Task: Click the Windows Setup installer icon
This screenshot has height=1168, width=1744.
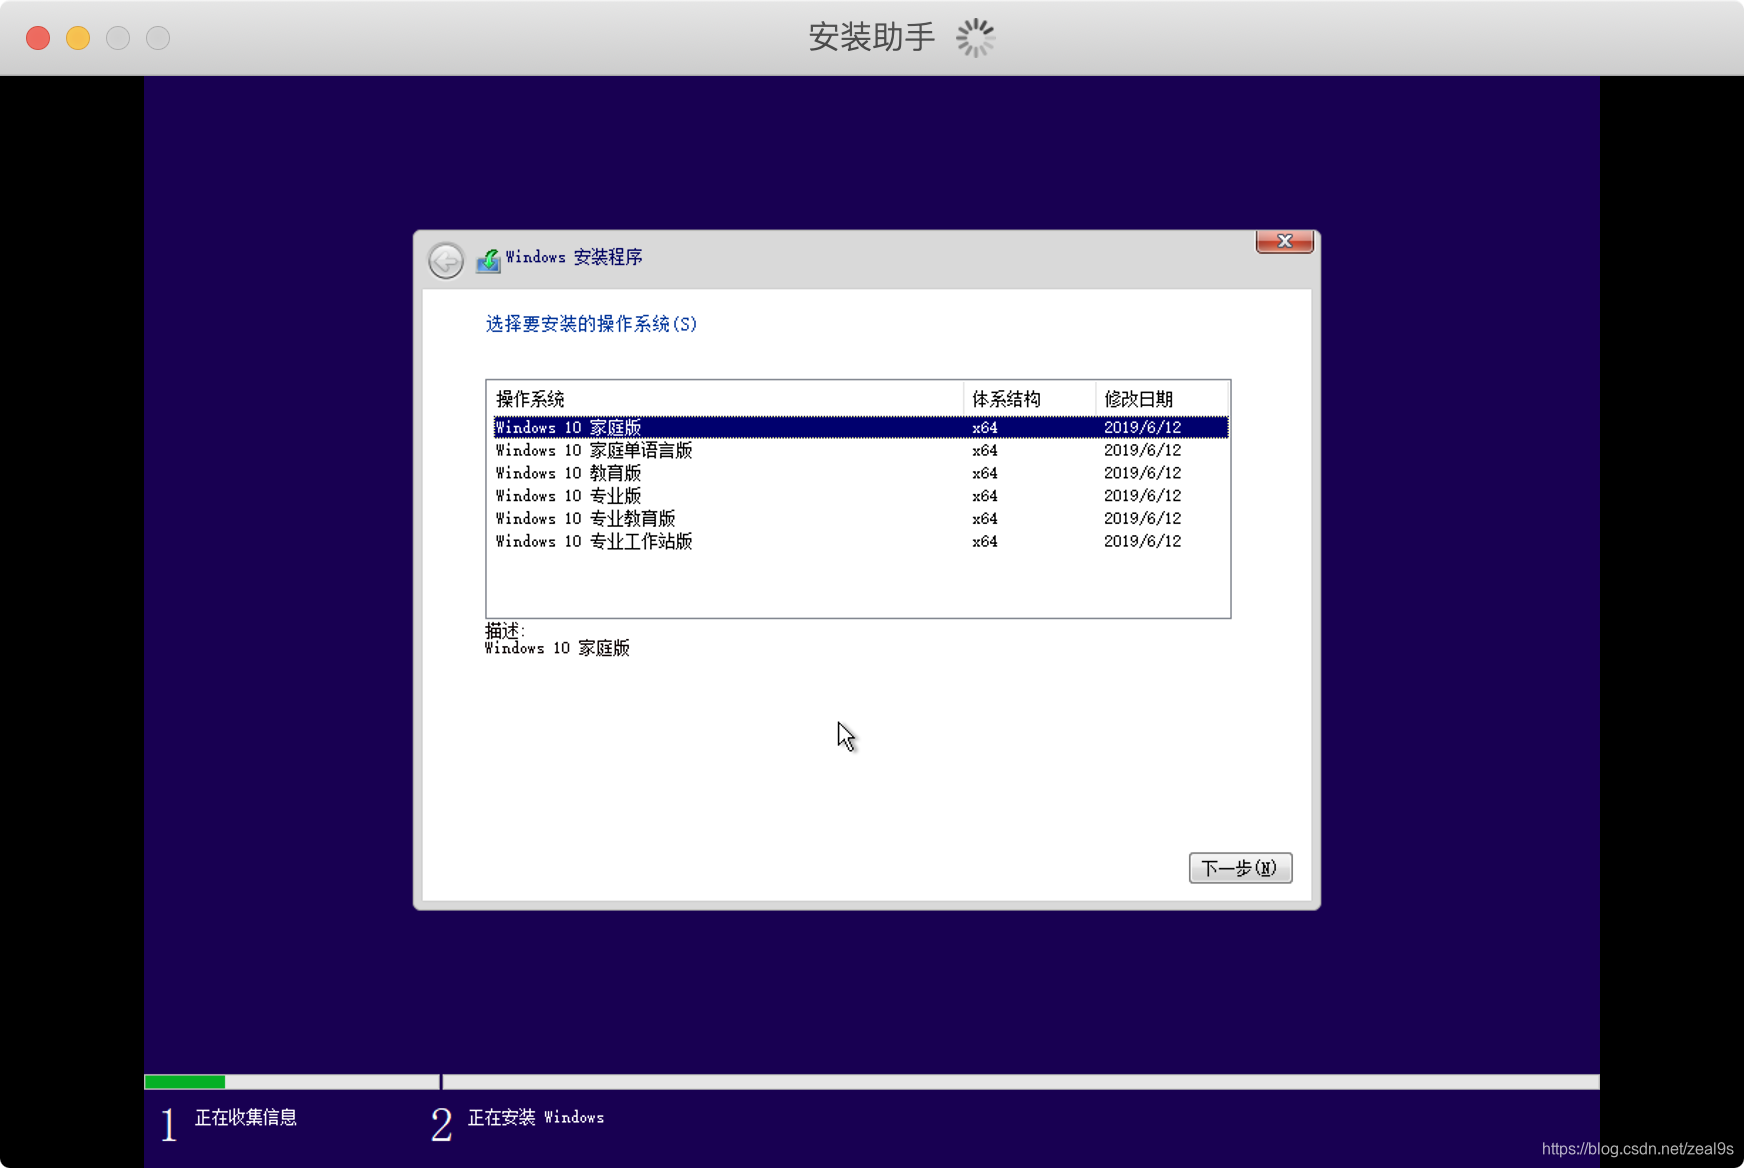Action: coord(488,260)
